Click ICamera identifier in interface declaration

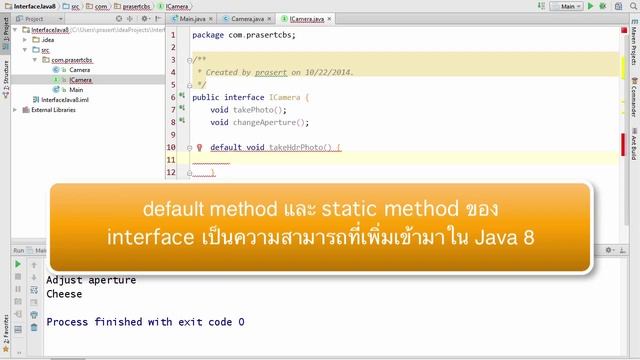(x=284, y=97)
